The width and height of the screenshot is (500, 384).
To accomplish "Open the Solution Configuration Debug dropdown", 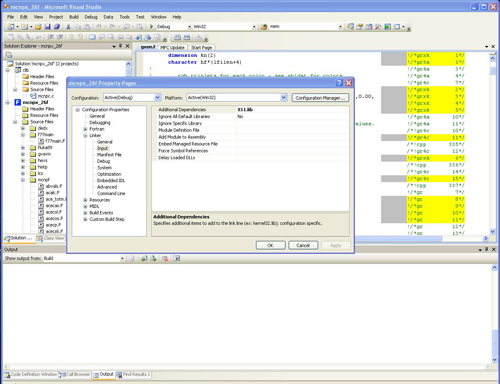I will [x=189, y=27].
